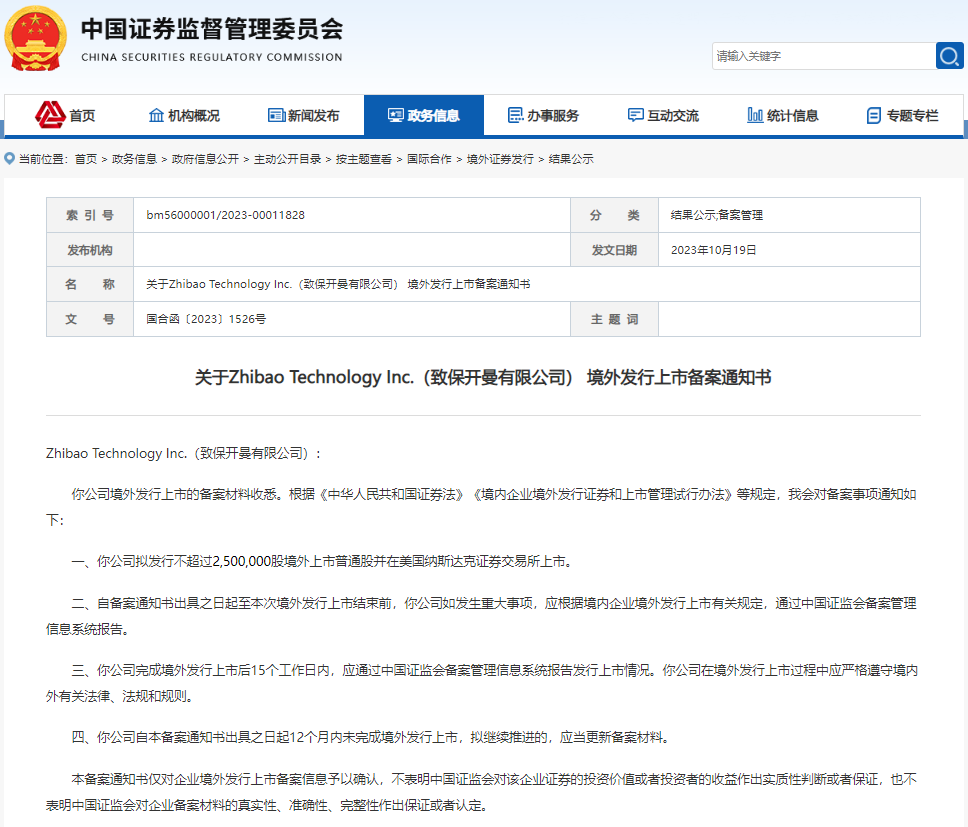
Task: Open the 新闻发布 navigation tab
Action: [304, 115]
